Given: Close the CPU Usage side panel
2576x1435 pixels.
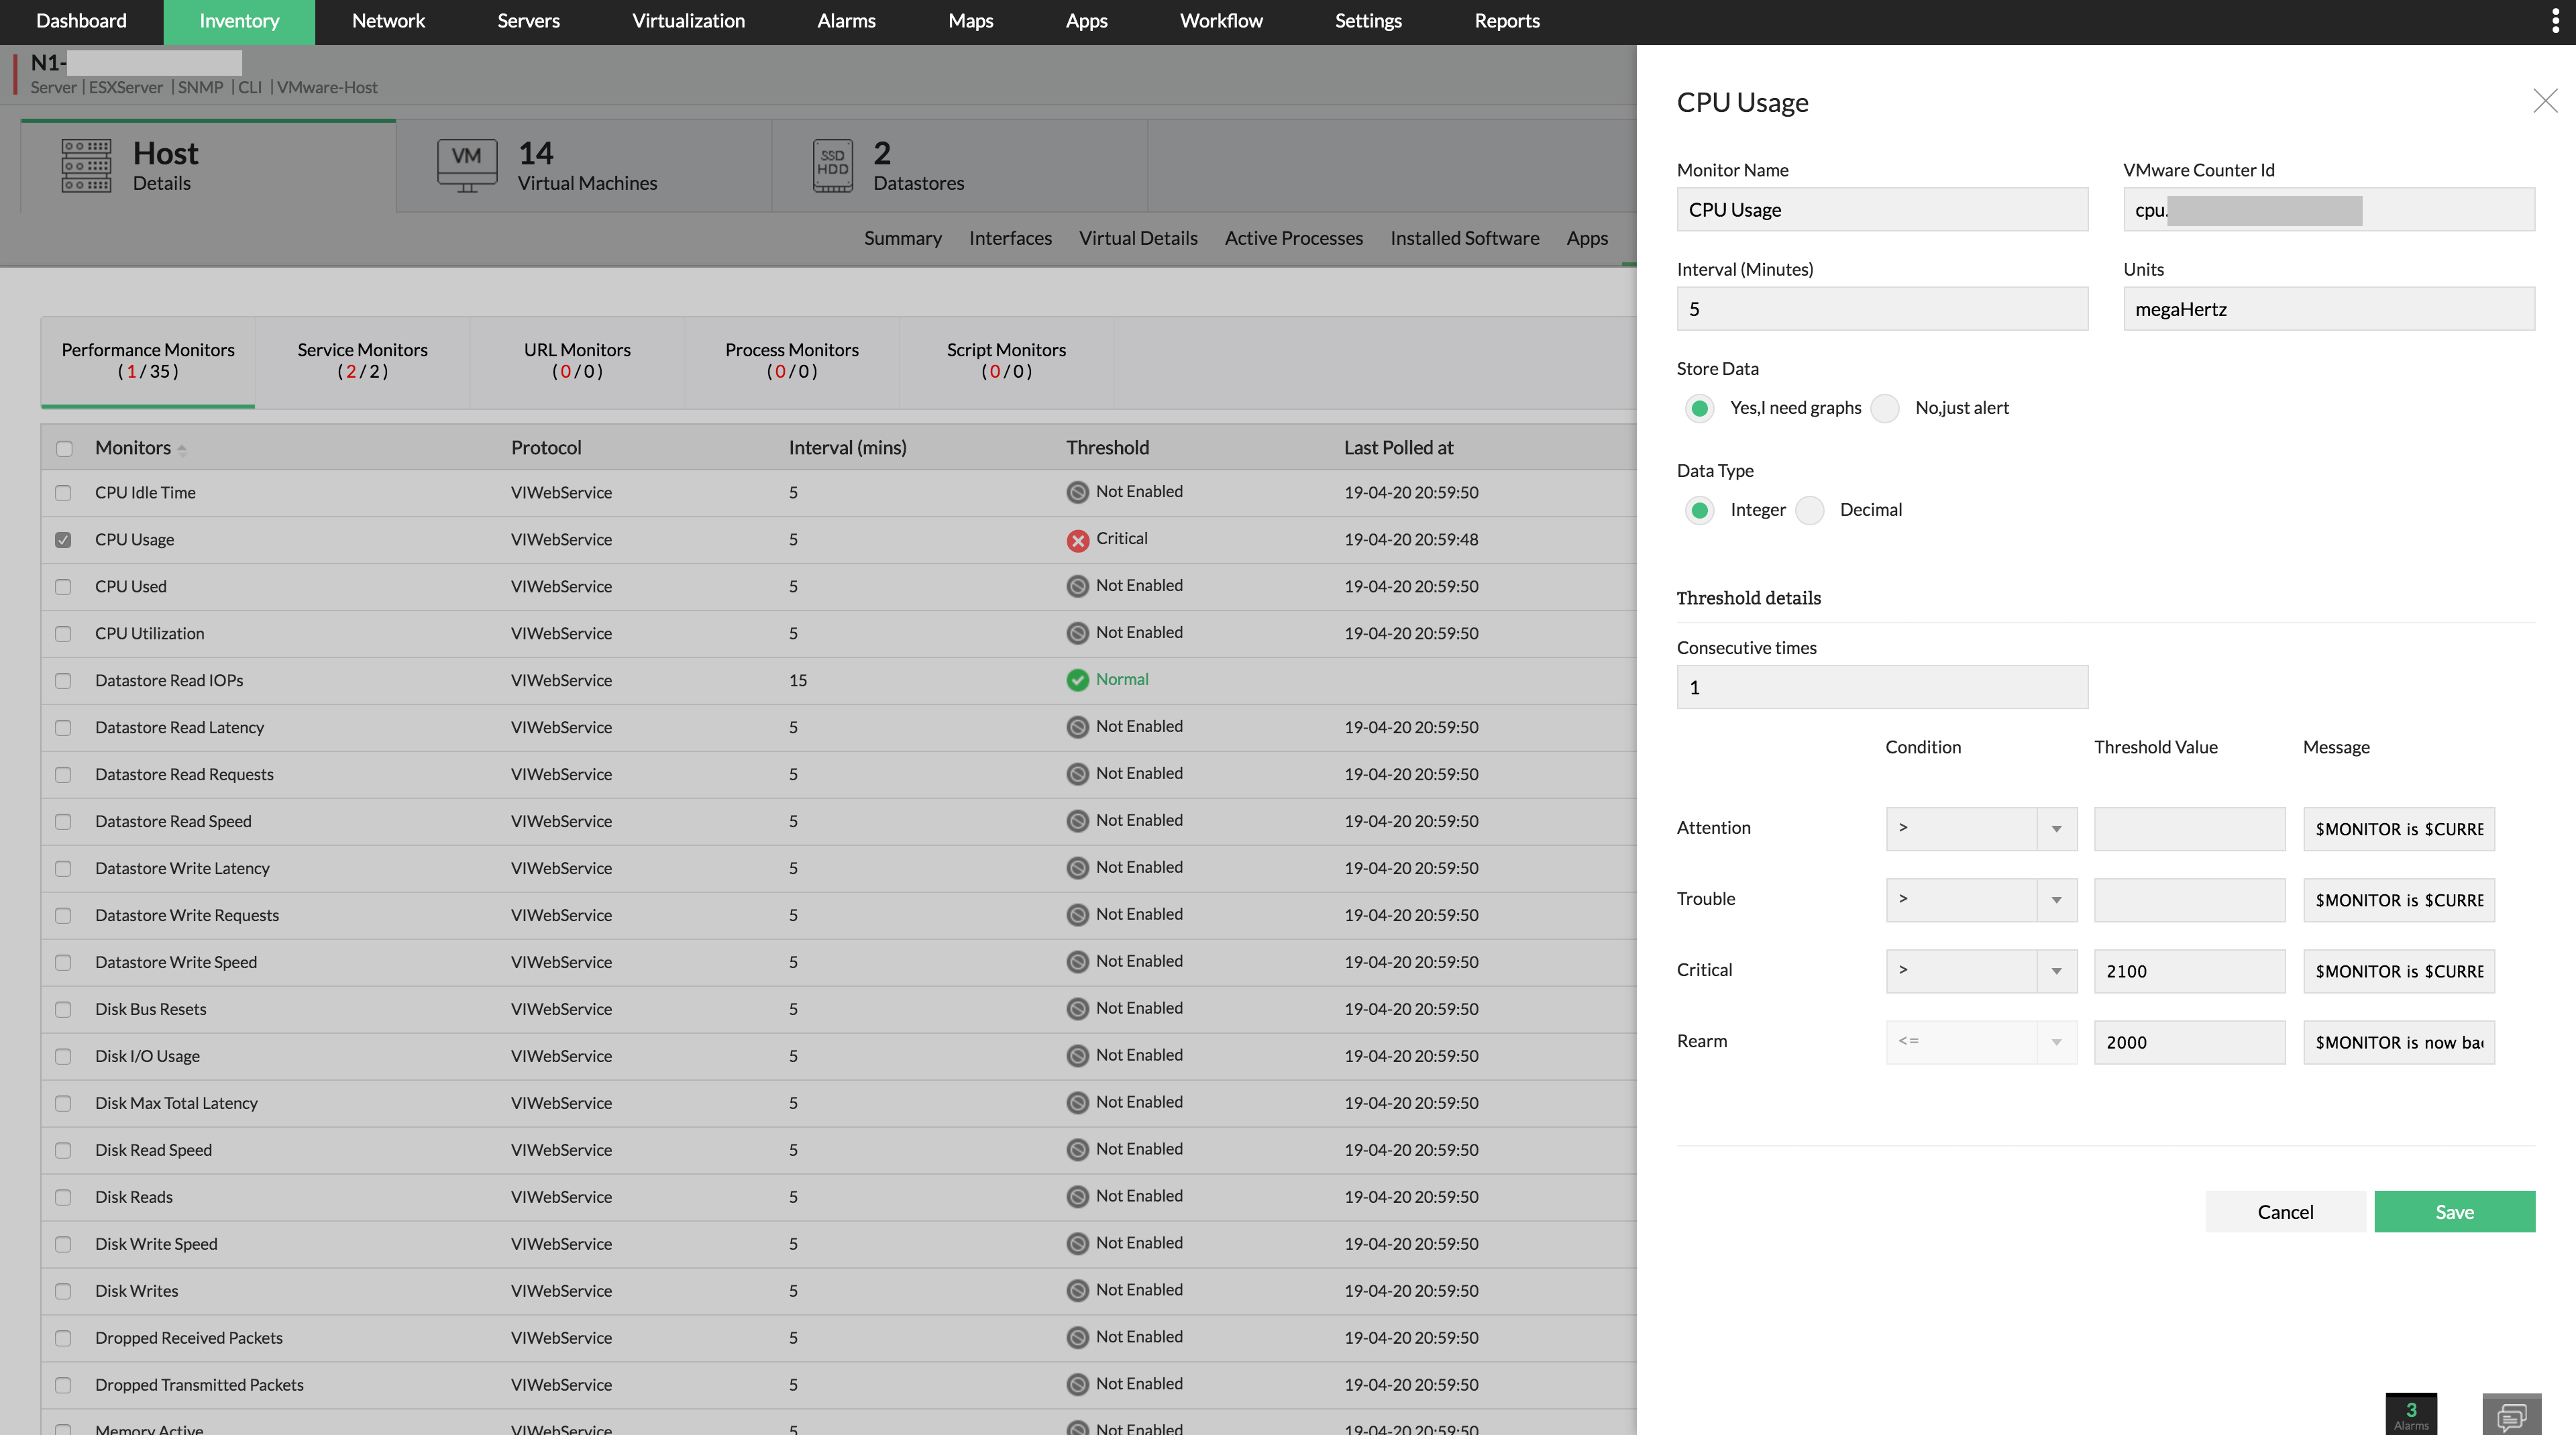Looking at the screenshot, I should tap(2545, 100).
